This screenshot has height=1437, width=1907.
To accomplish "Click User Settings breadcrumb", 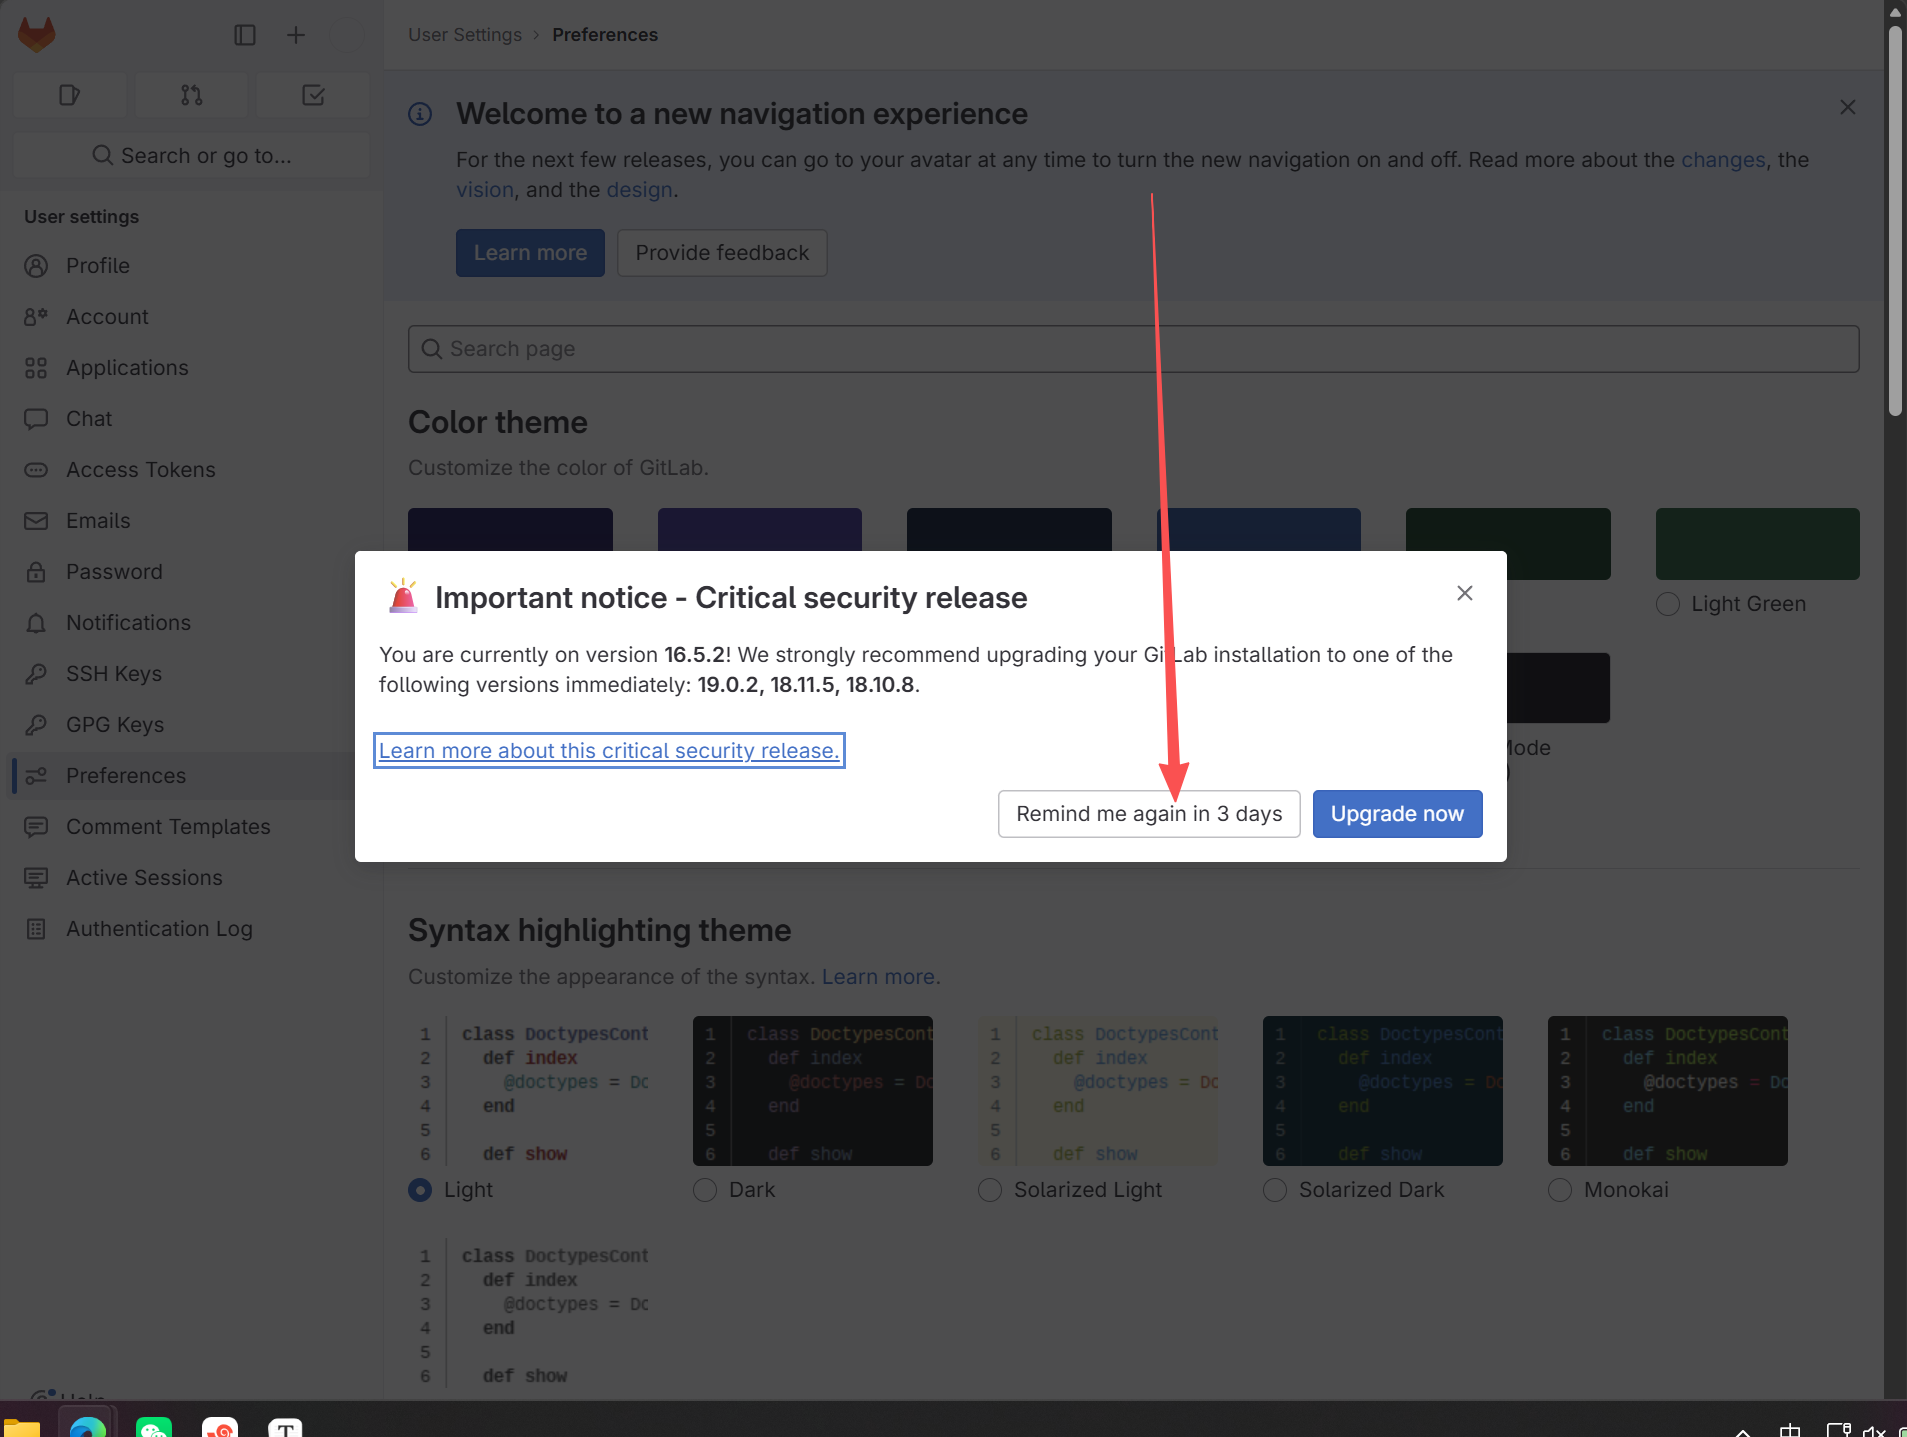I will (465, 35).
